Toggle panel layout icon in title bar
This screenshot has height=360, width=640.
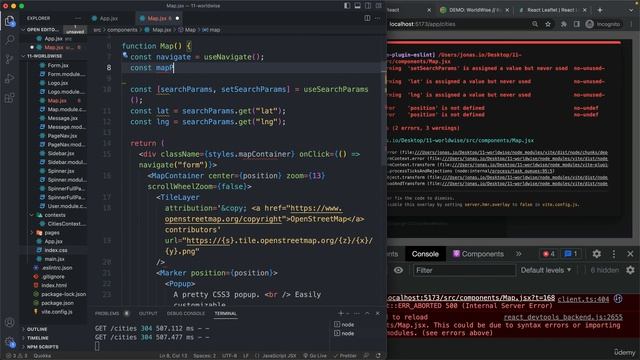[x=358, y=6]
